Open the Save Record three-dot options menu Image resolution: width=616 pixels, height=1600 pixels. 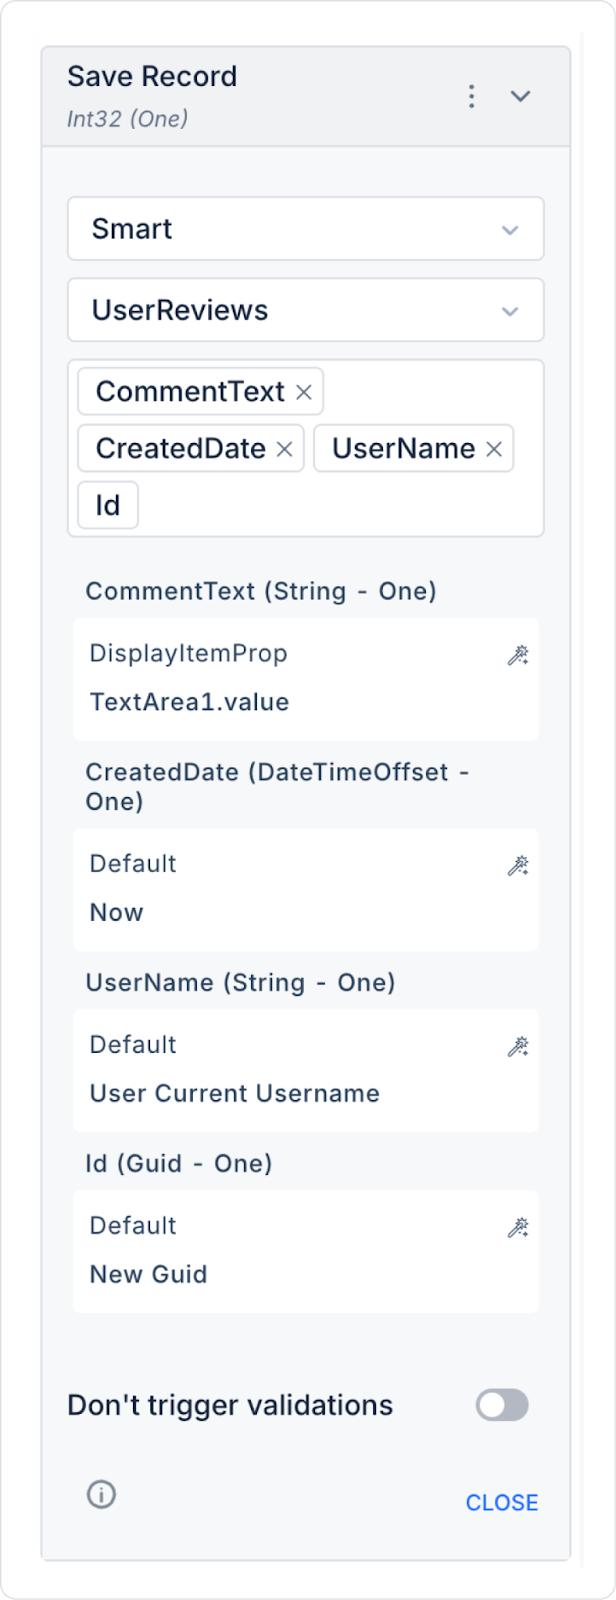coord(471,96)
